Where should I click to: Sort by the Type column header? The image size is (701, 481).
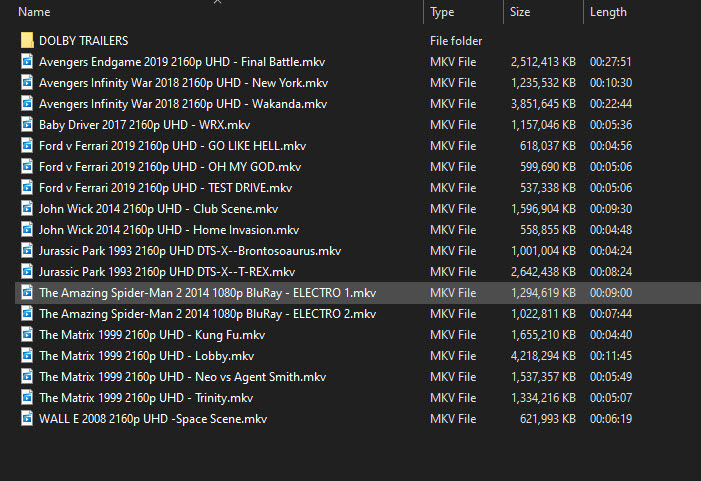coord(442,13)
